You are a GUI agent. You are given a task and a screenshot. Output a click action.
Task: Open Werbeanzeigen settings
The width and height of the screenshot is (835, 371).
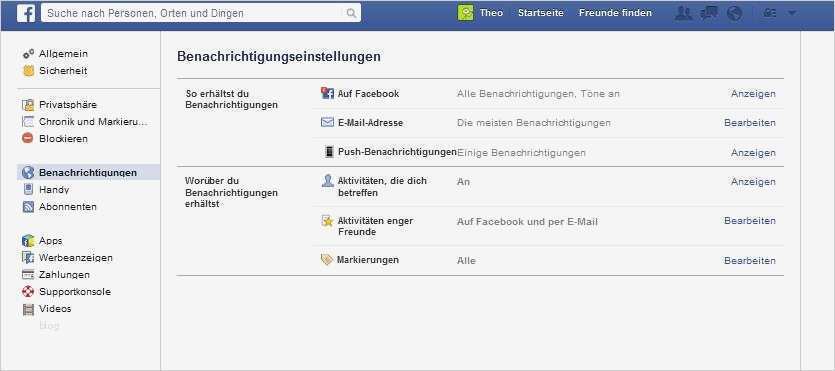coord(76,258)
